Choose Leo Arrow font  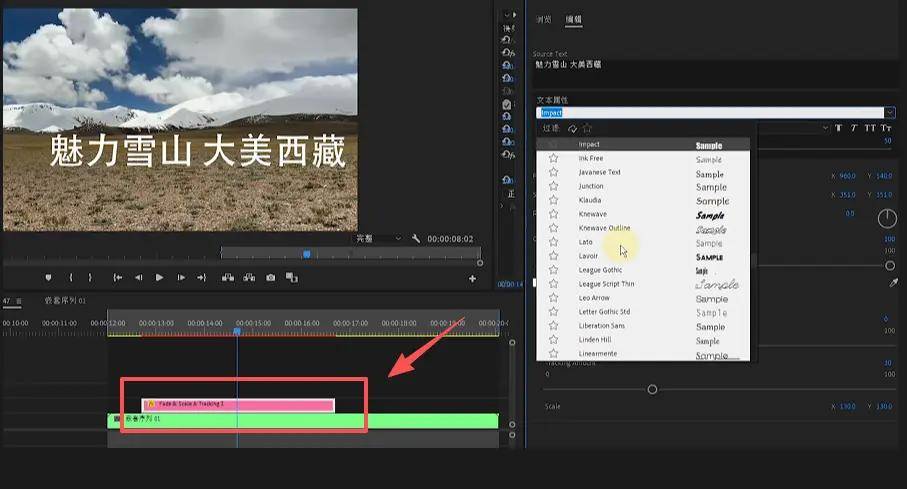click(643, 297)
